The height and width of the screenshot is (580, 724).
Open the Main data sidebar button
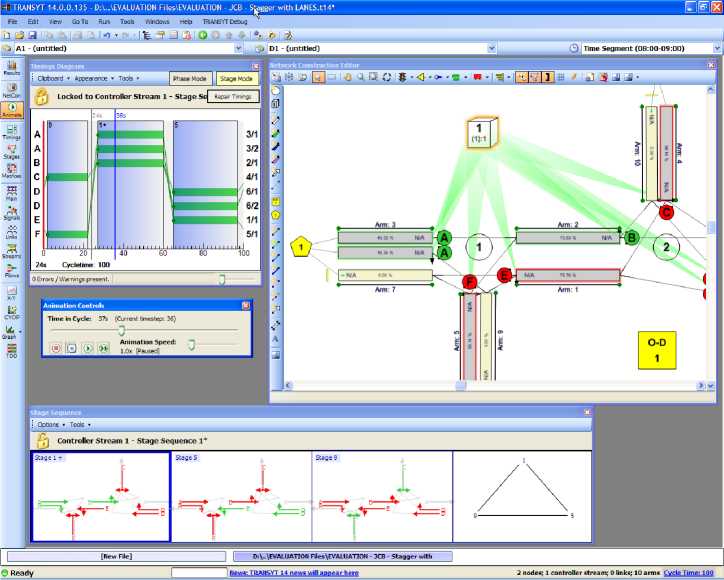[12, 193]
